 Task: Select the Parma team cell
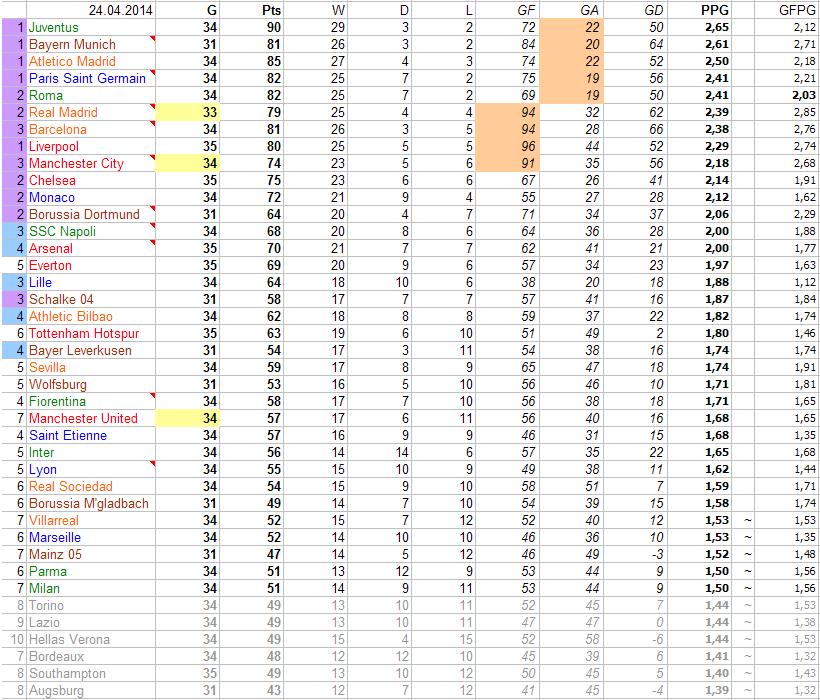[91, 571]
